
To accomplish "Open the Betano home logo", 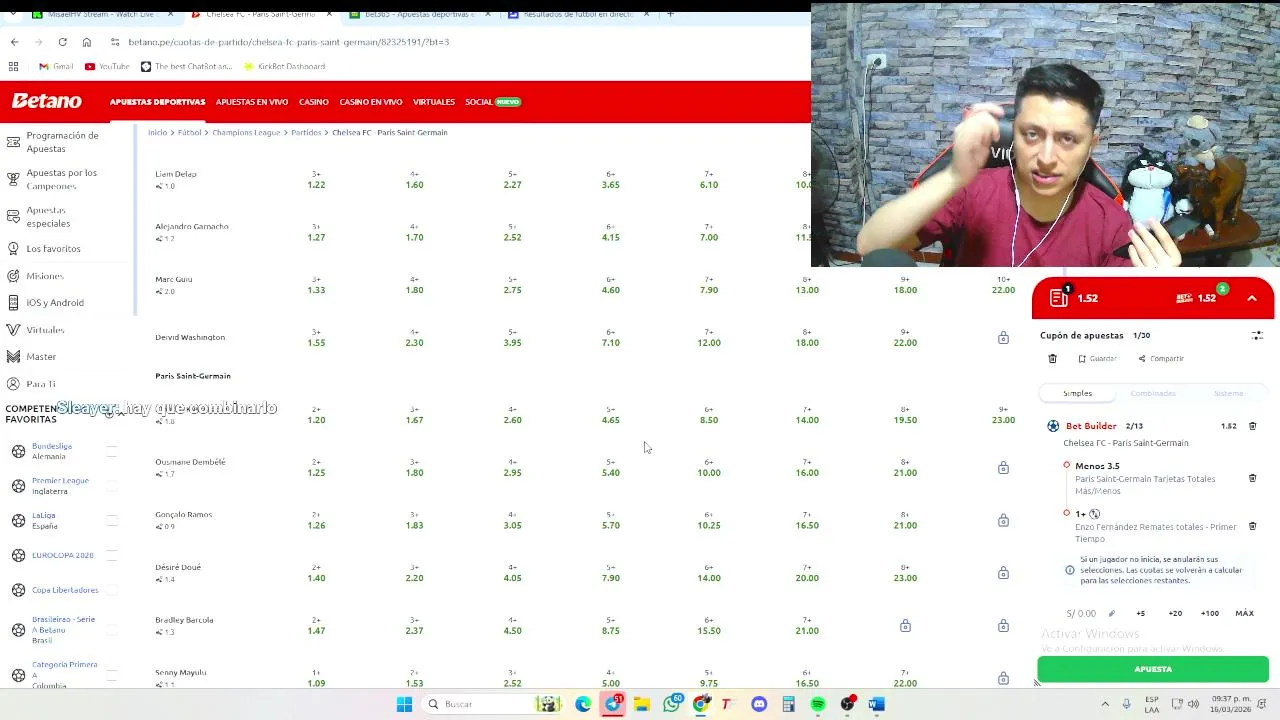I will (x=46, y=101).
